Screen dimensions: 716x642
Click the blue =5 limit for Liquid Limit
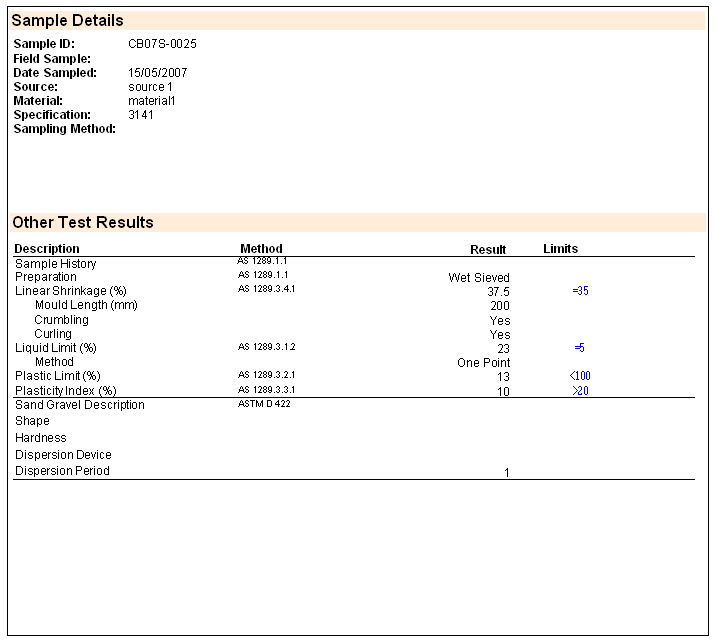coord(578,348)
